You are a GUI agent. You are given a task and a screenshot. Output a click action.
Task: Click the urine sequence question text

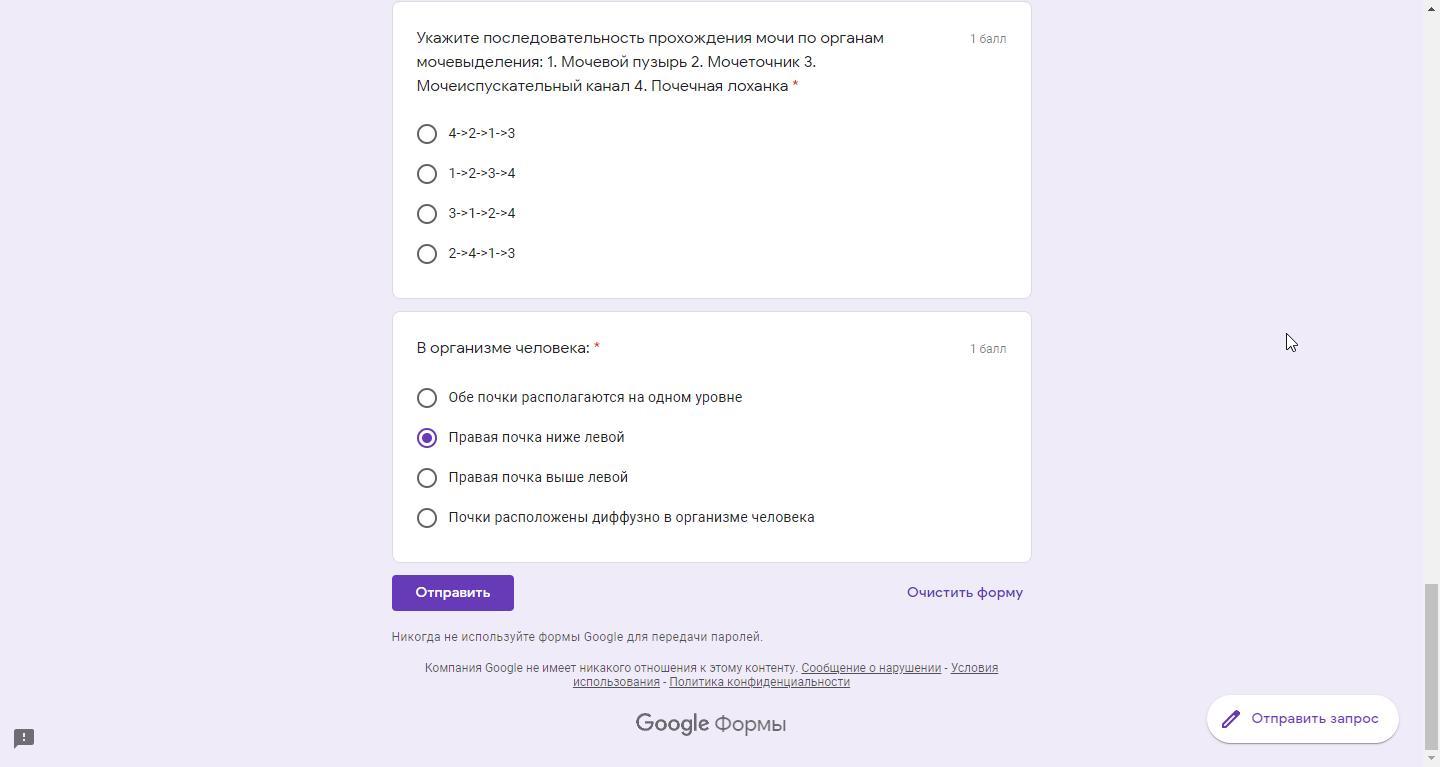[650, 62]
